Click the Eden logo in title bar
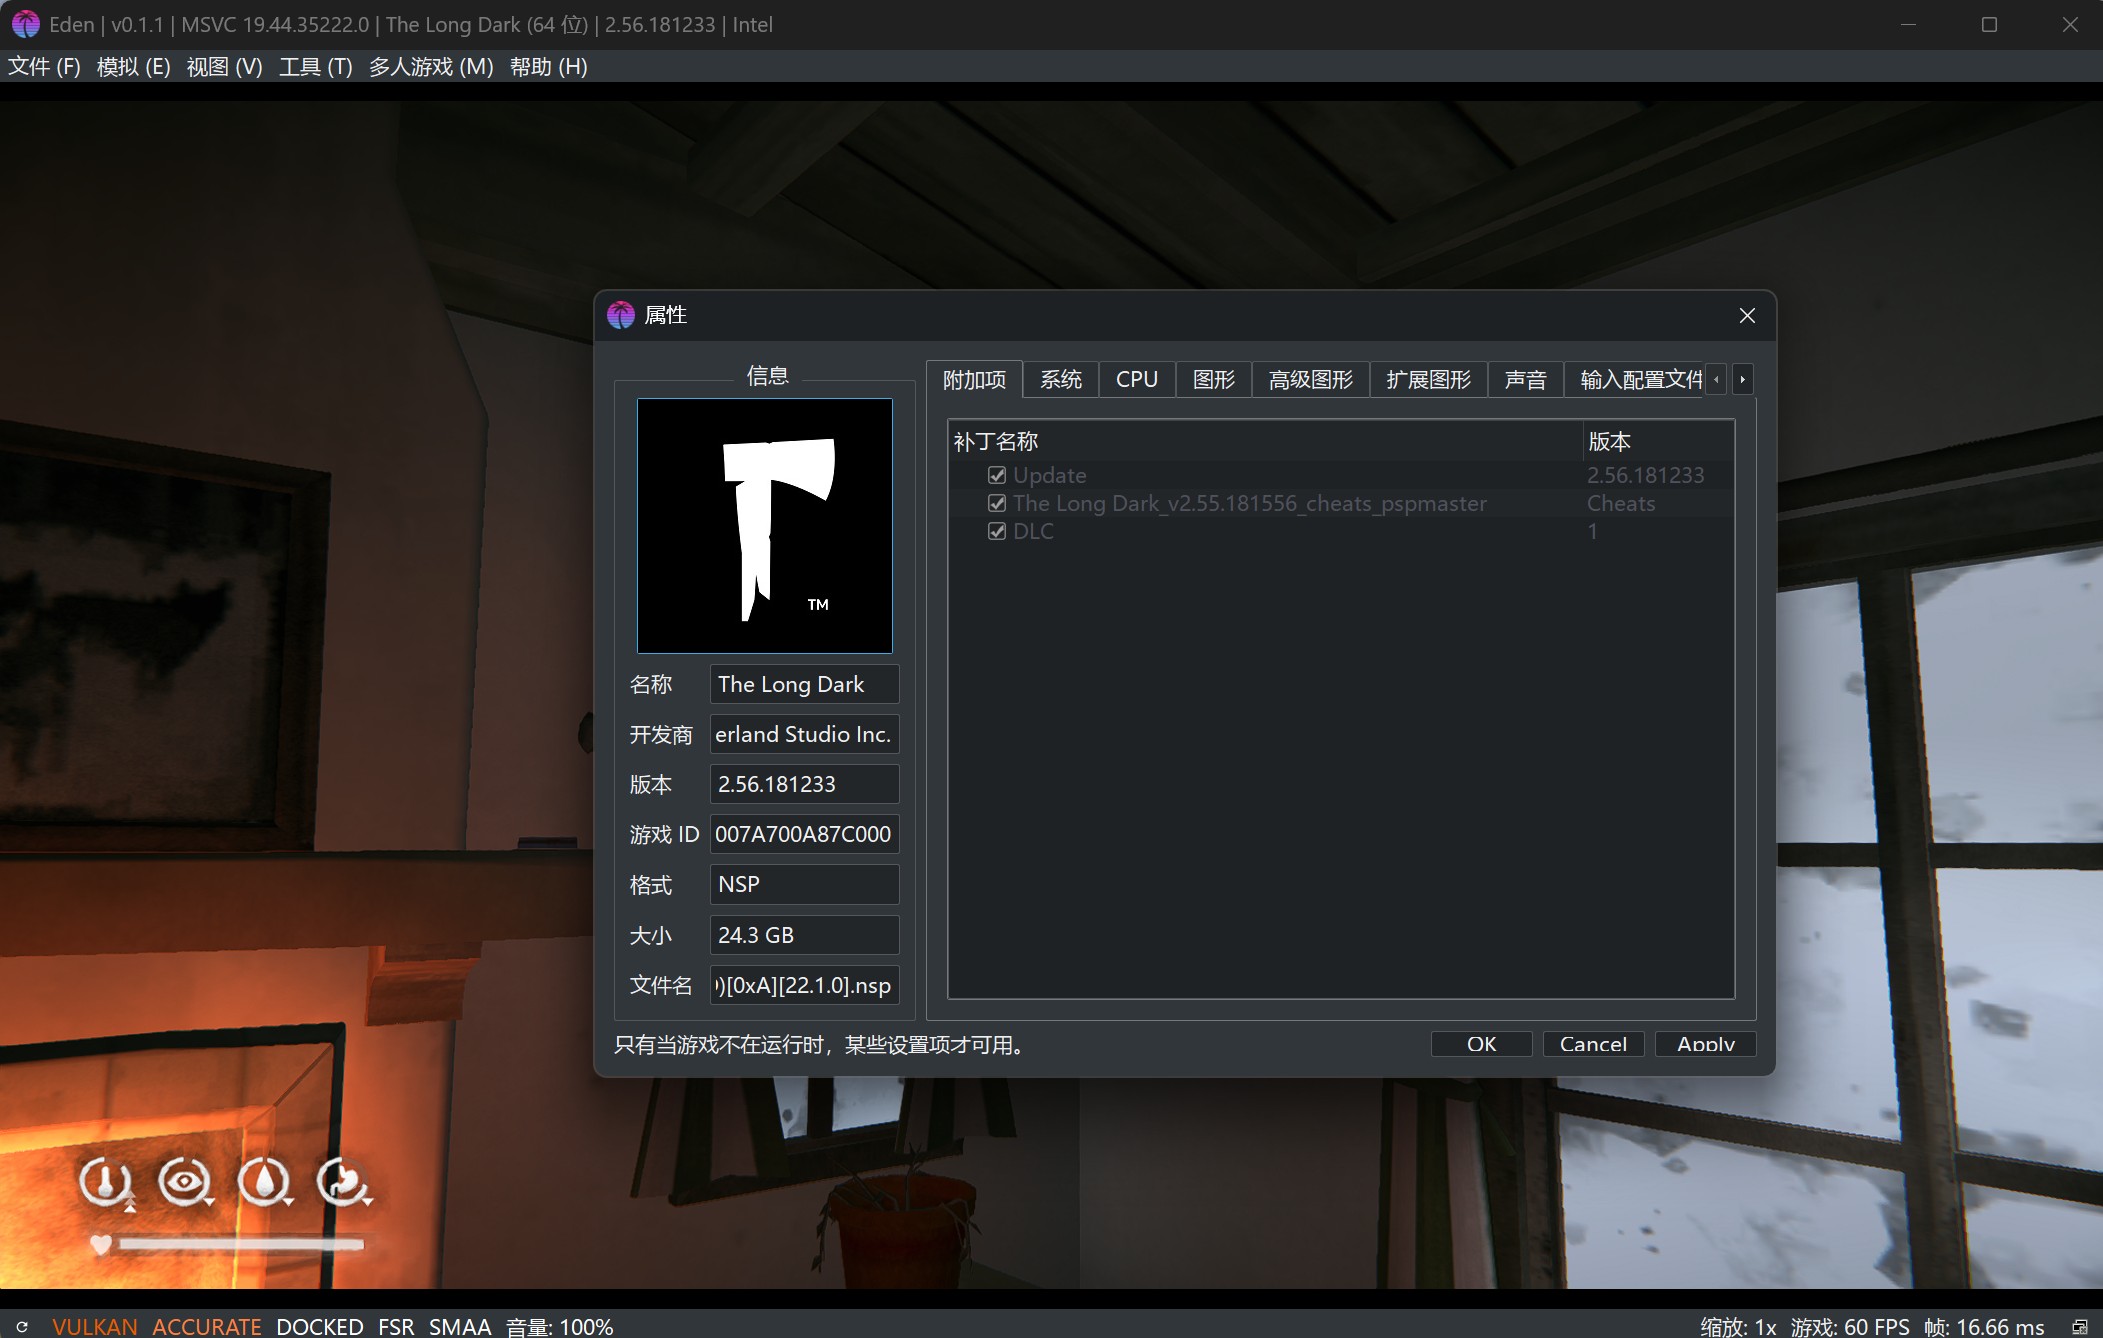This screenshot has width=2103, height=1338. (26, 24)
